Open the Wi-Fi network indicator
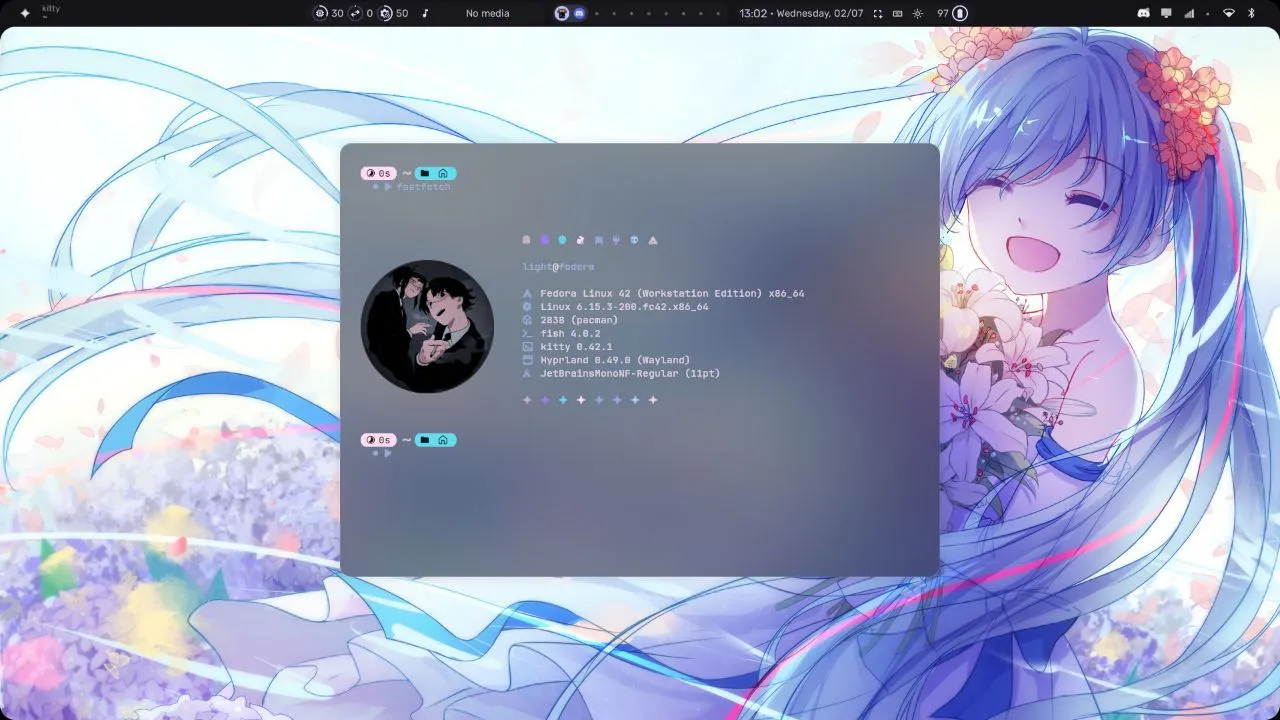This screenshot has width=1280, height=720. tap(1229, 13)
